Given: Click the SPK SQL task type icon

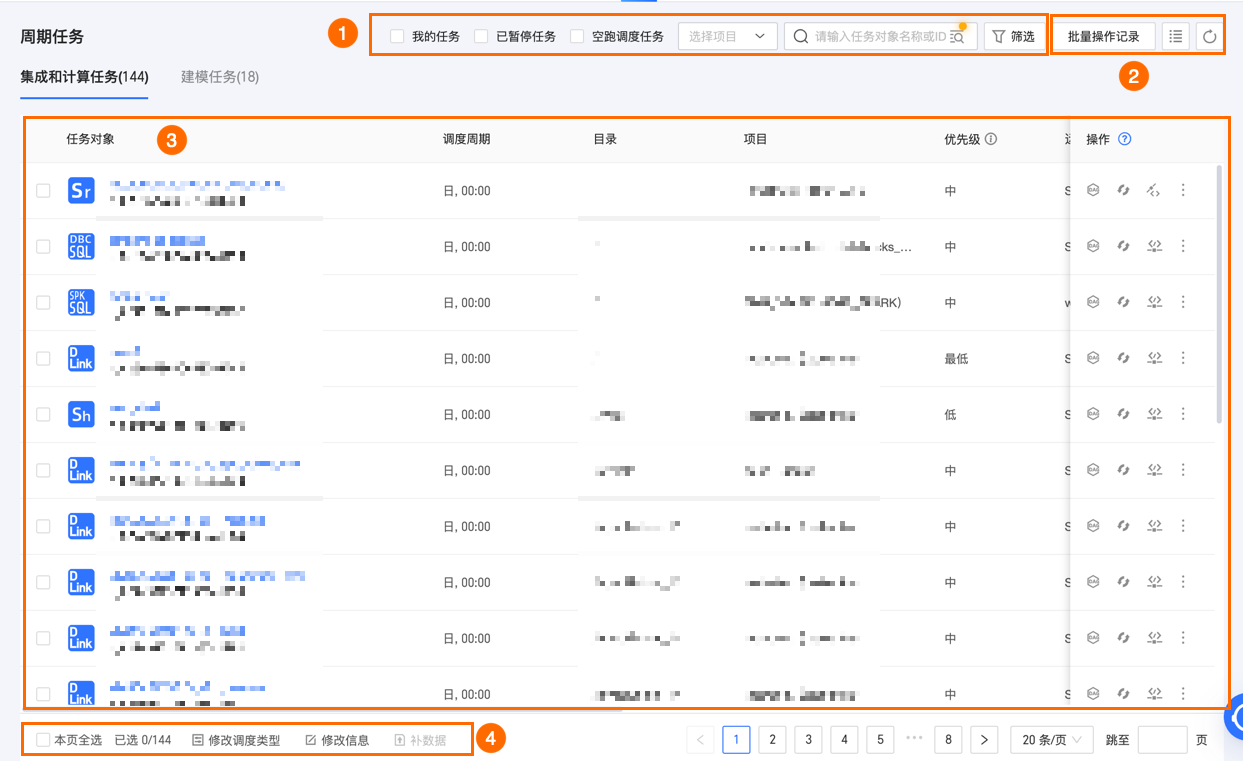Looking at the screenshot, I should [81, 302].
